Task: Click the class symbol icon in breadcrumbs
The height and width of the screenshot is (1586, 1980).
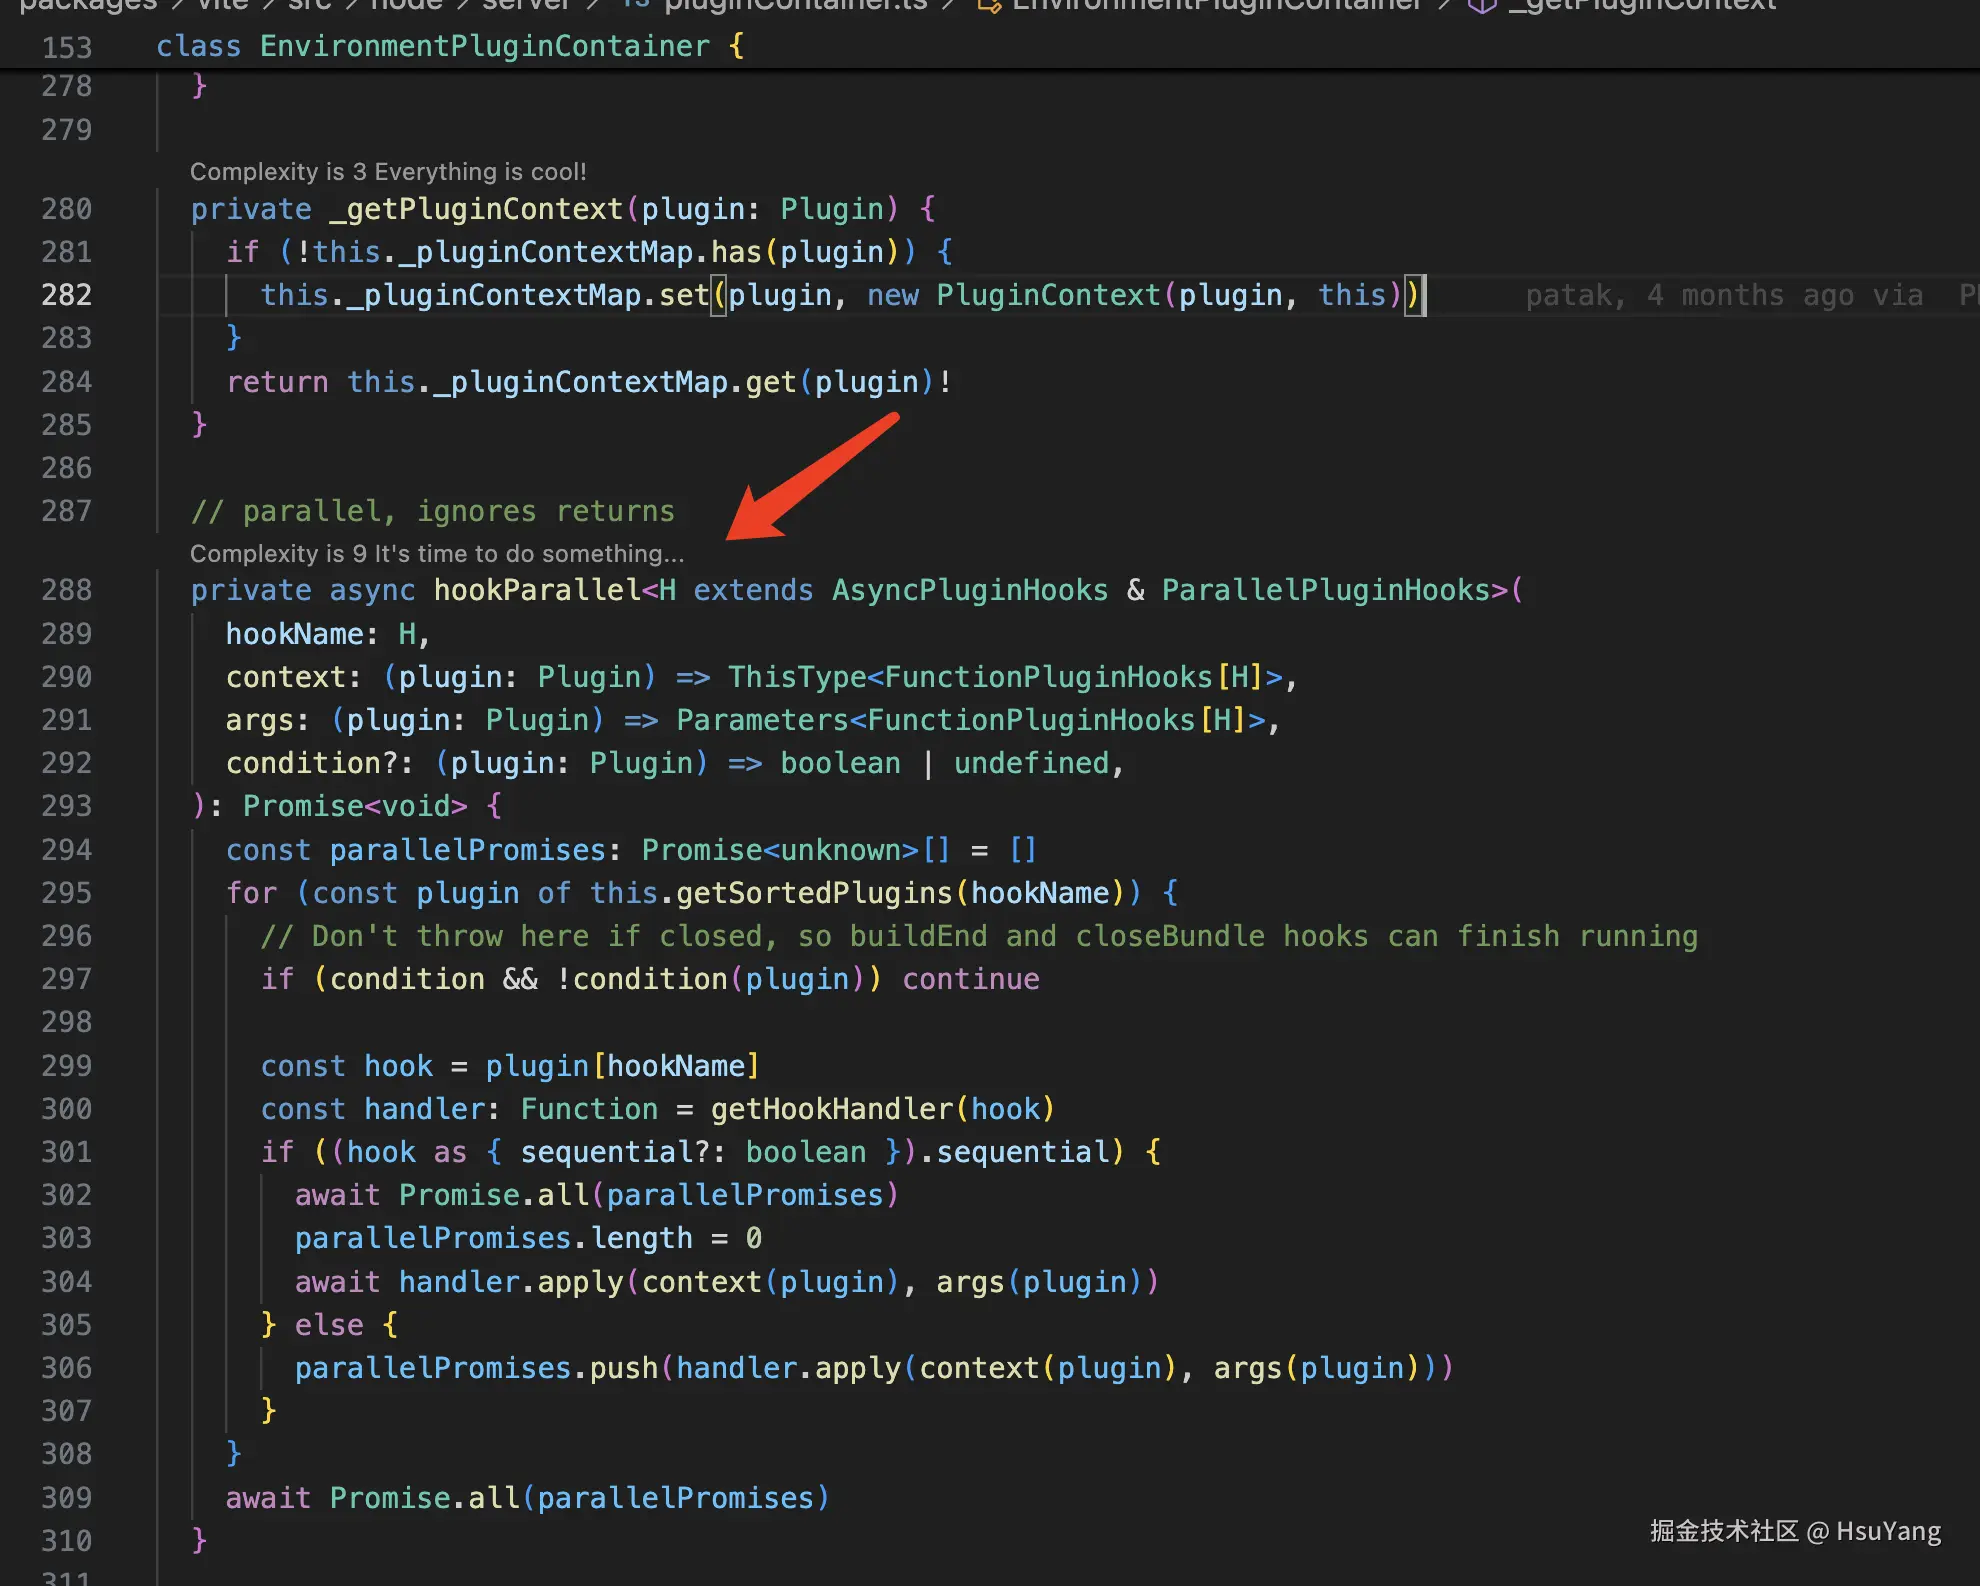Action: point(988,5)
